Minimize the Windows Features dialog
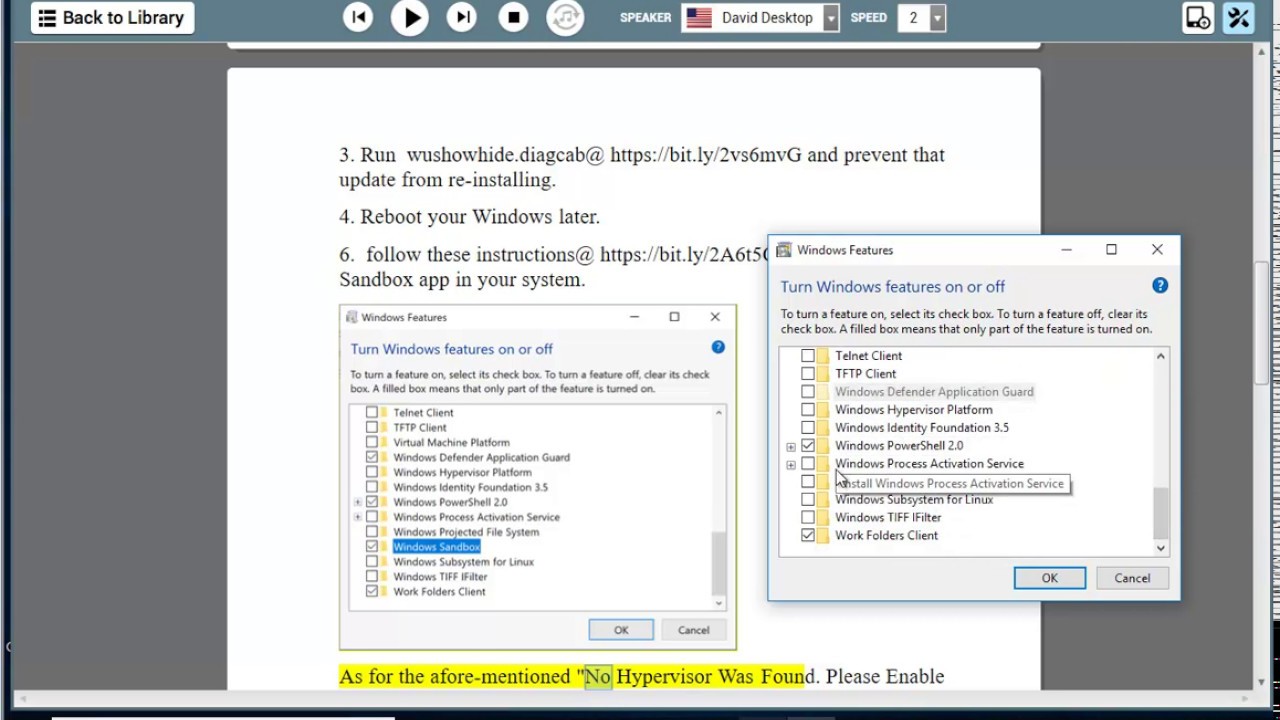 [x=1066, y=250]
